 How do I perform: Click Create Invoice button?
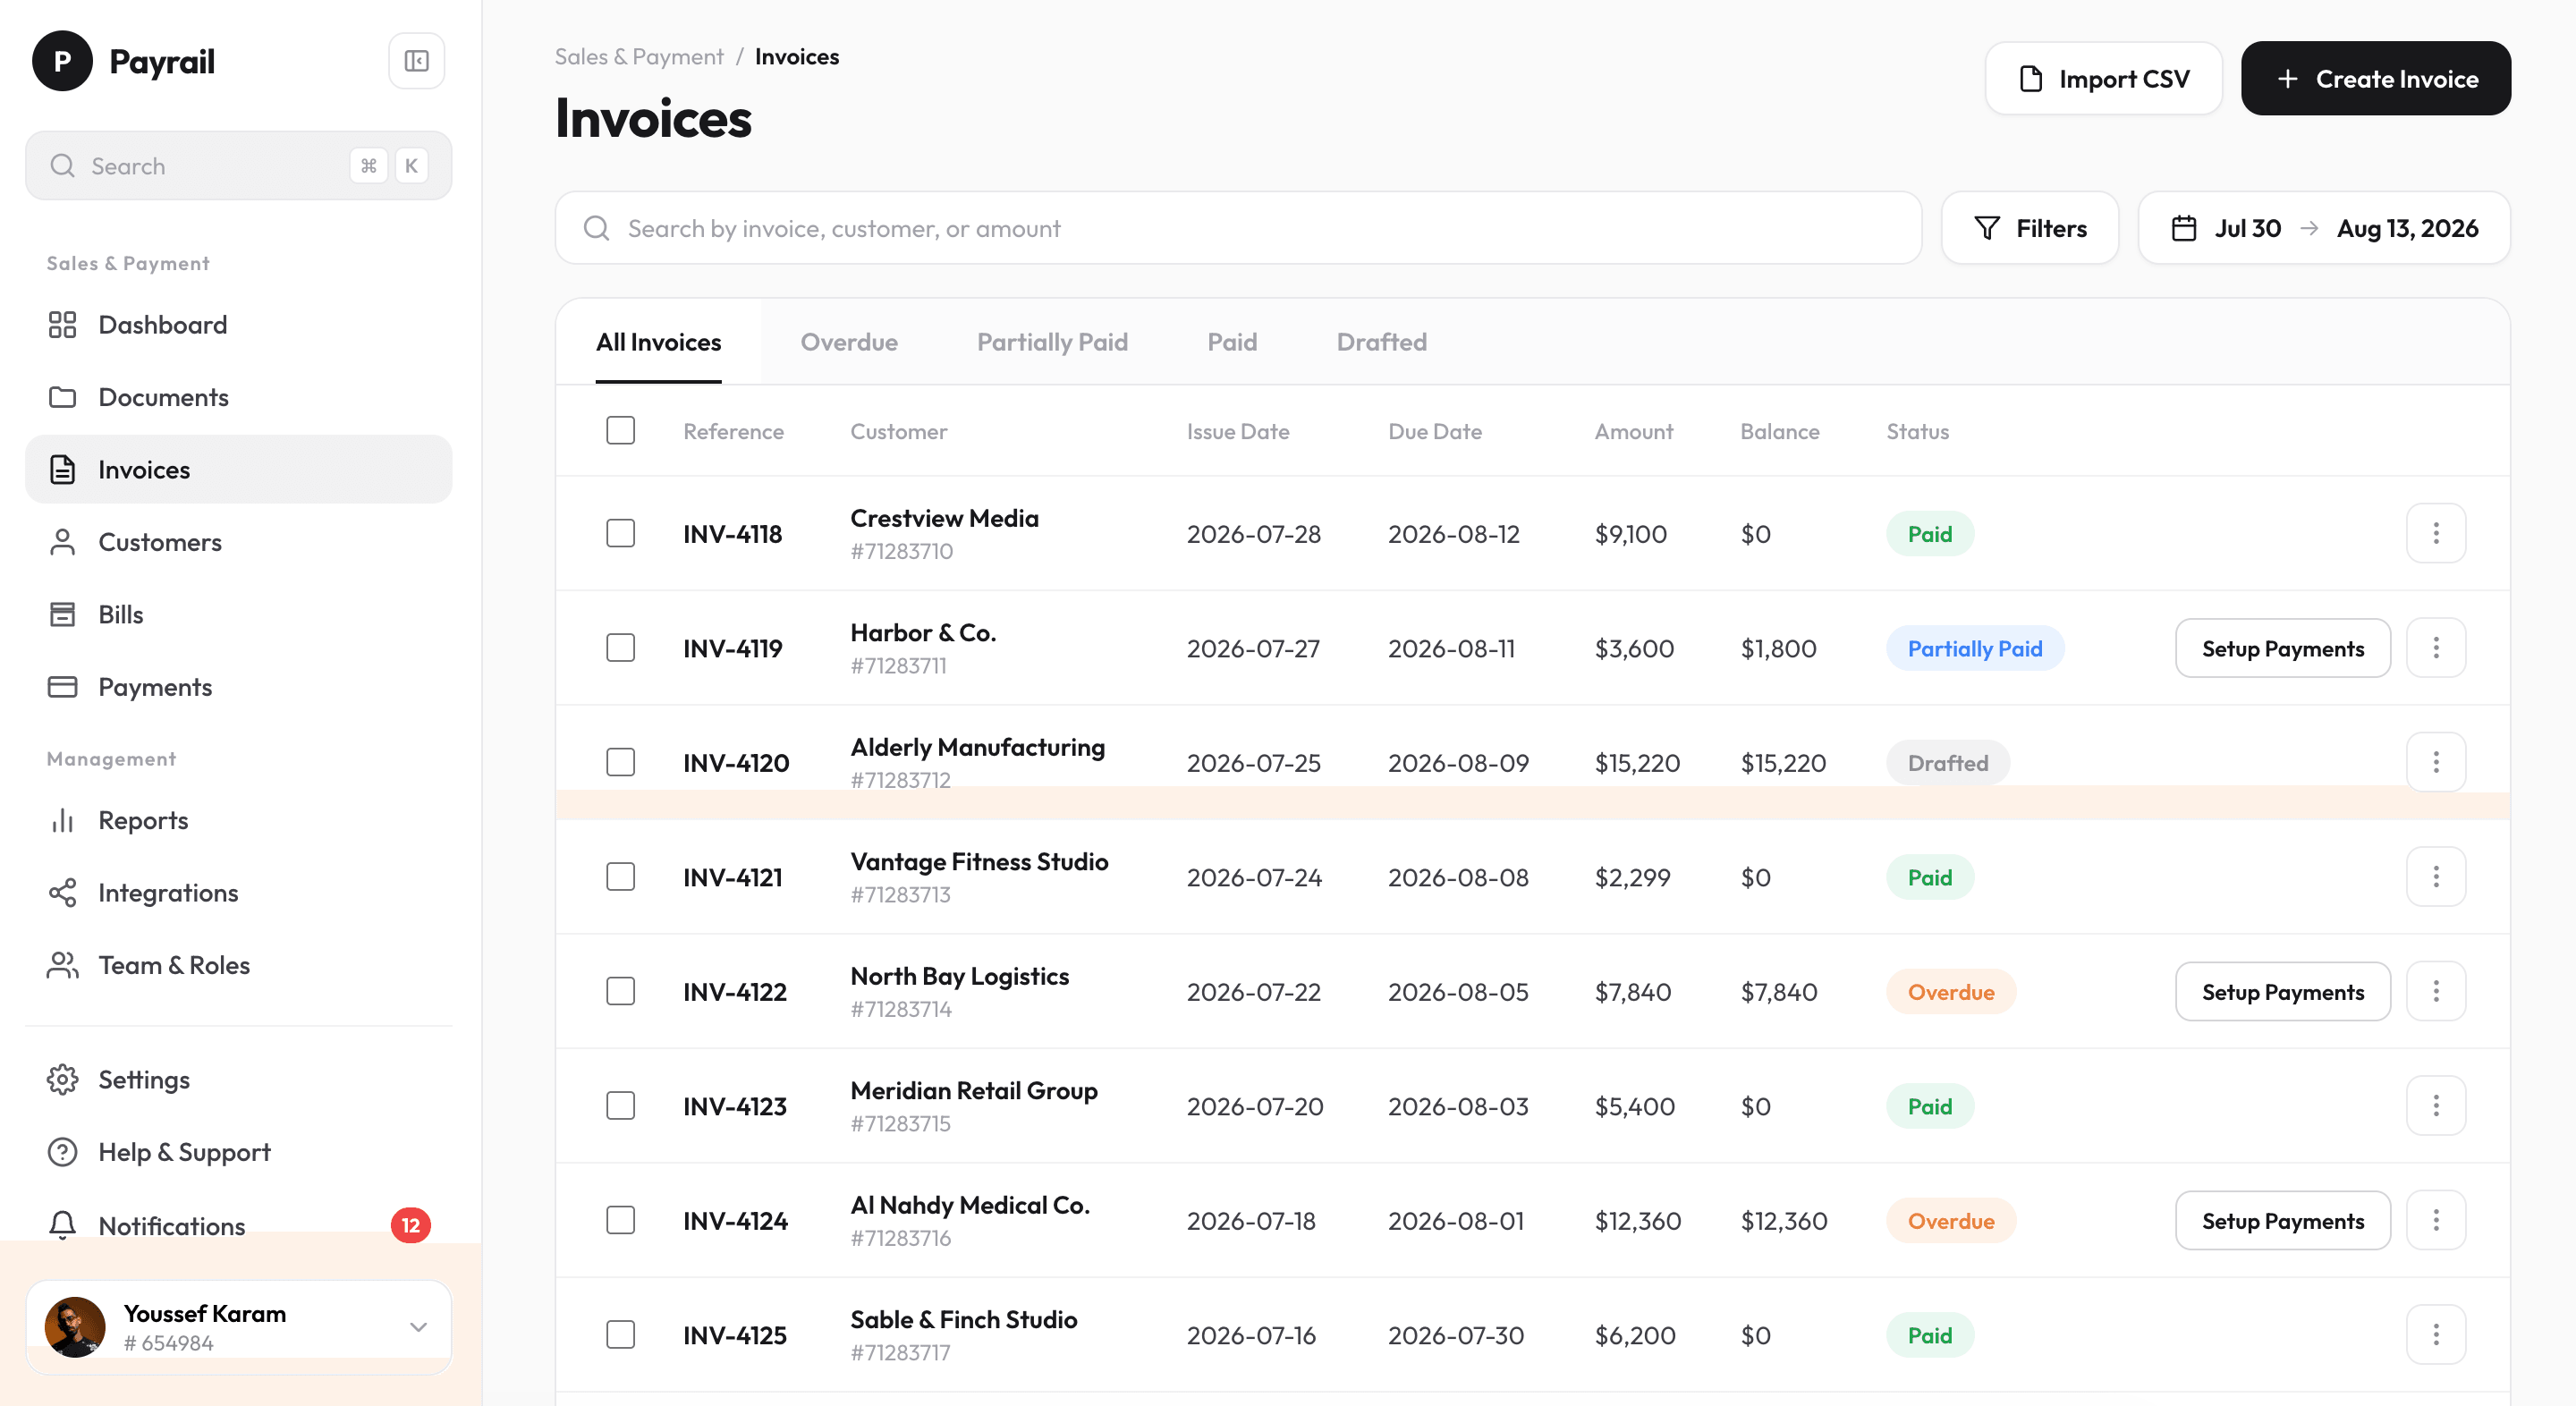(x=2376, y=78)
